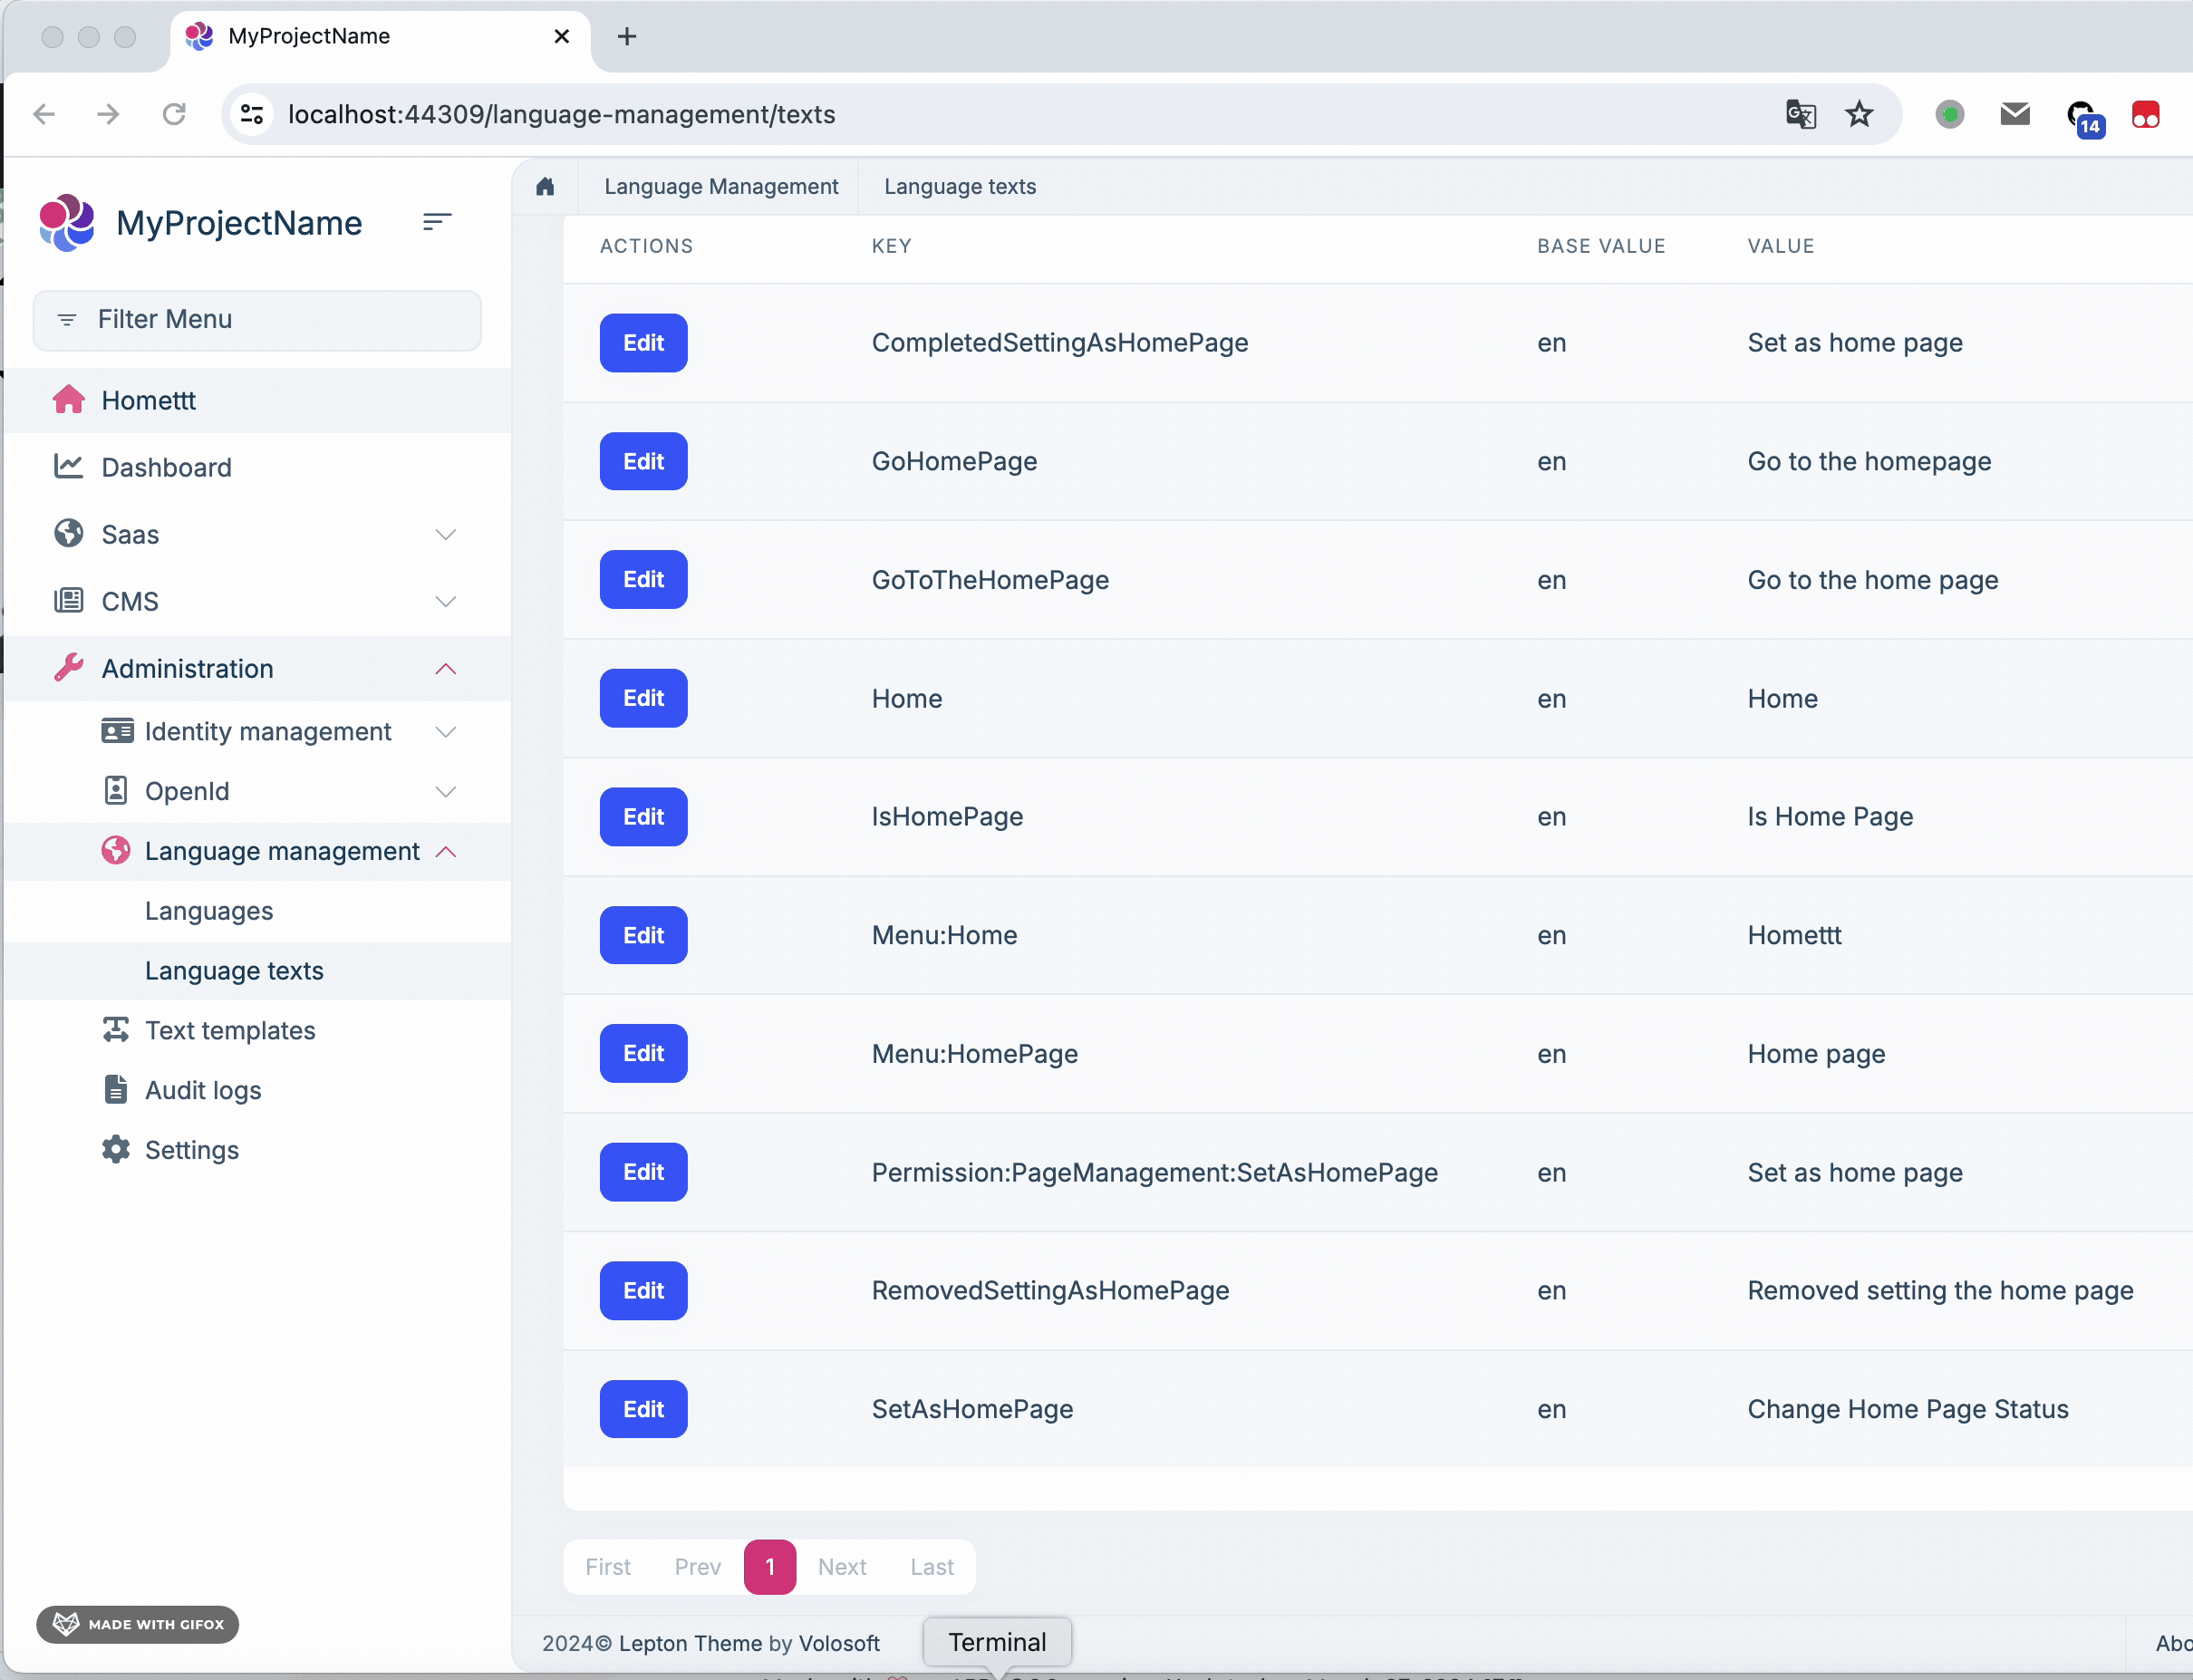Click the home breadcrumb icon
The height and width of the screenshot is (1680, 2193).
[x=545, y=187]
